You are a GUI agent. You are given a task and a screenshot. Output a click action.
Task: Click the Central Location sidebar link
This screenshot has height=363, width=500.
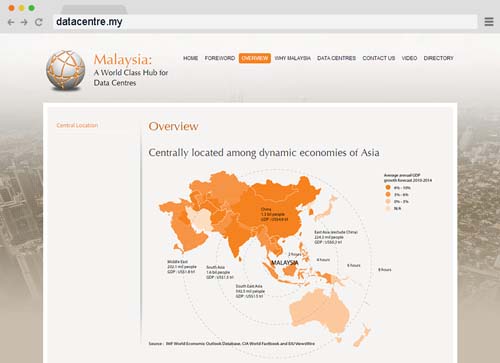click(77, 125)
